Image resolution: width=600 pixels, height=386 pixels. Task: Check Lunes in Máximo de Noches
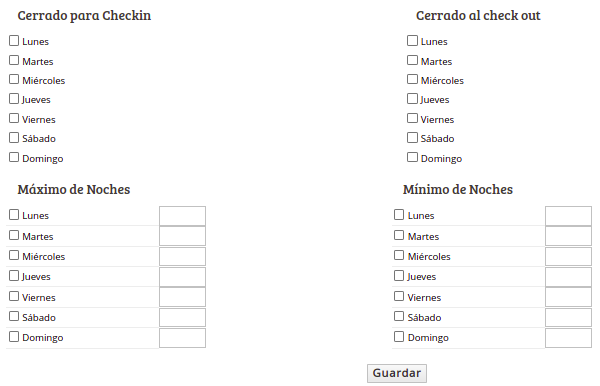click(14, 215)
